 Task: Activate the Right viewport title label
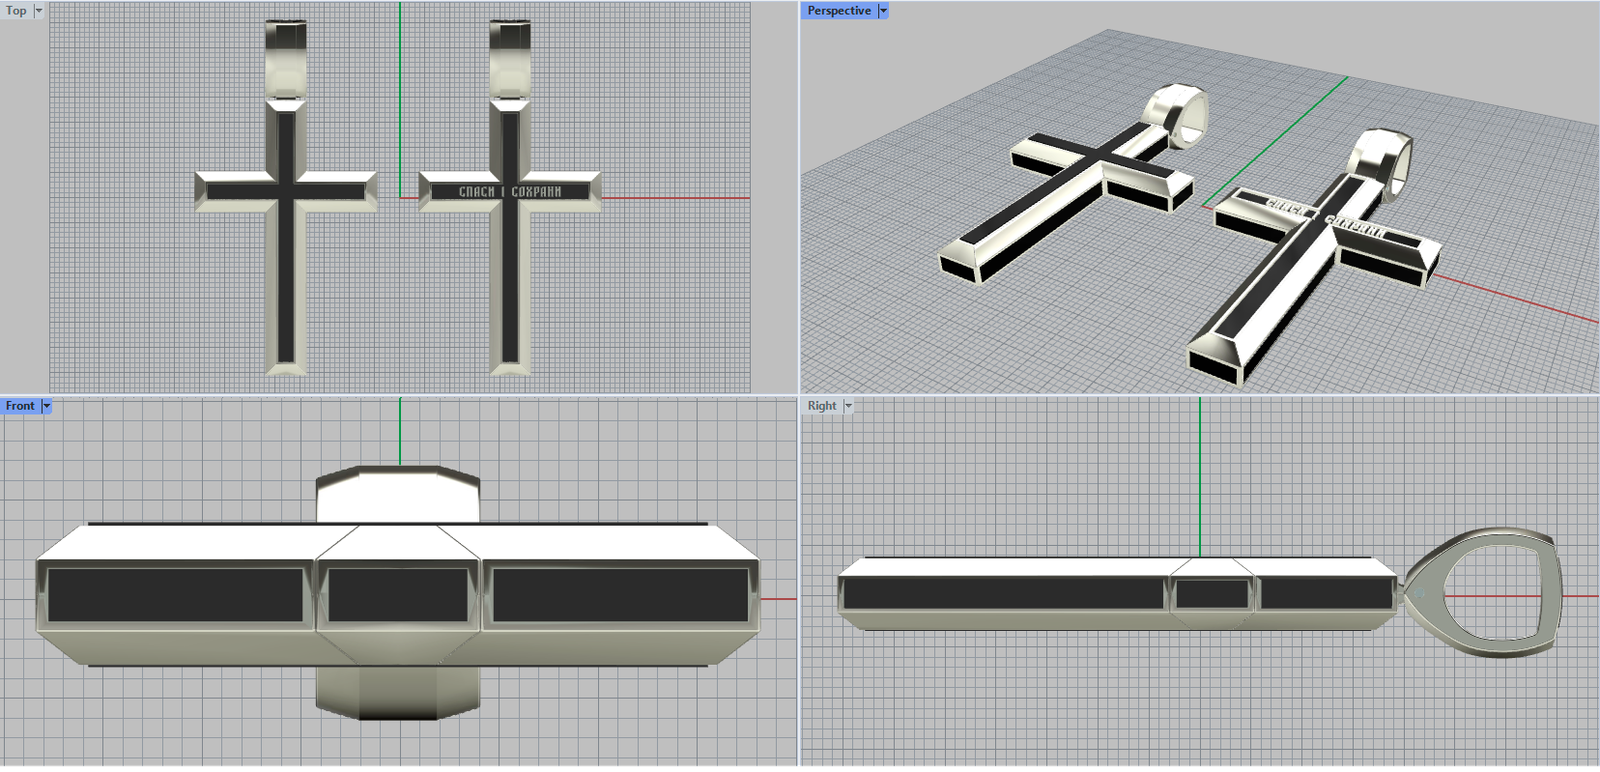(x=822, y=406)
